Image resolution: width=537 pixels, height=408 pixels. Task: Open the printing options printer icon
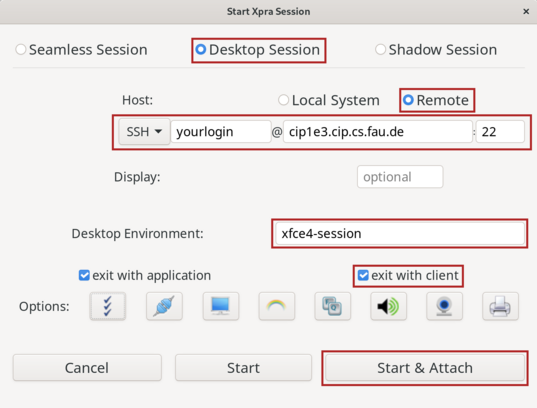(x=500, y=306)
